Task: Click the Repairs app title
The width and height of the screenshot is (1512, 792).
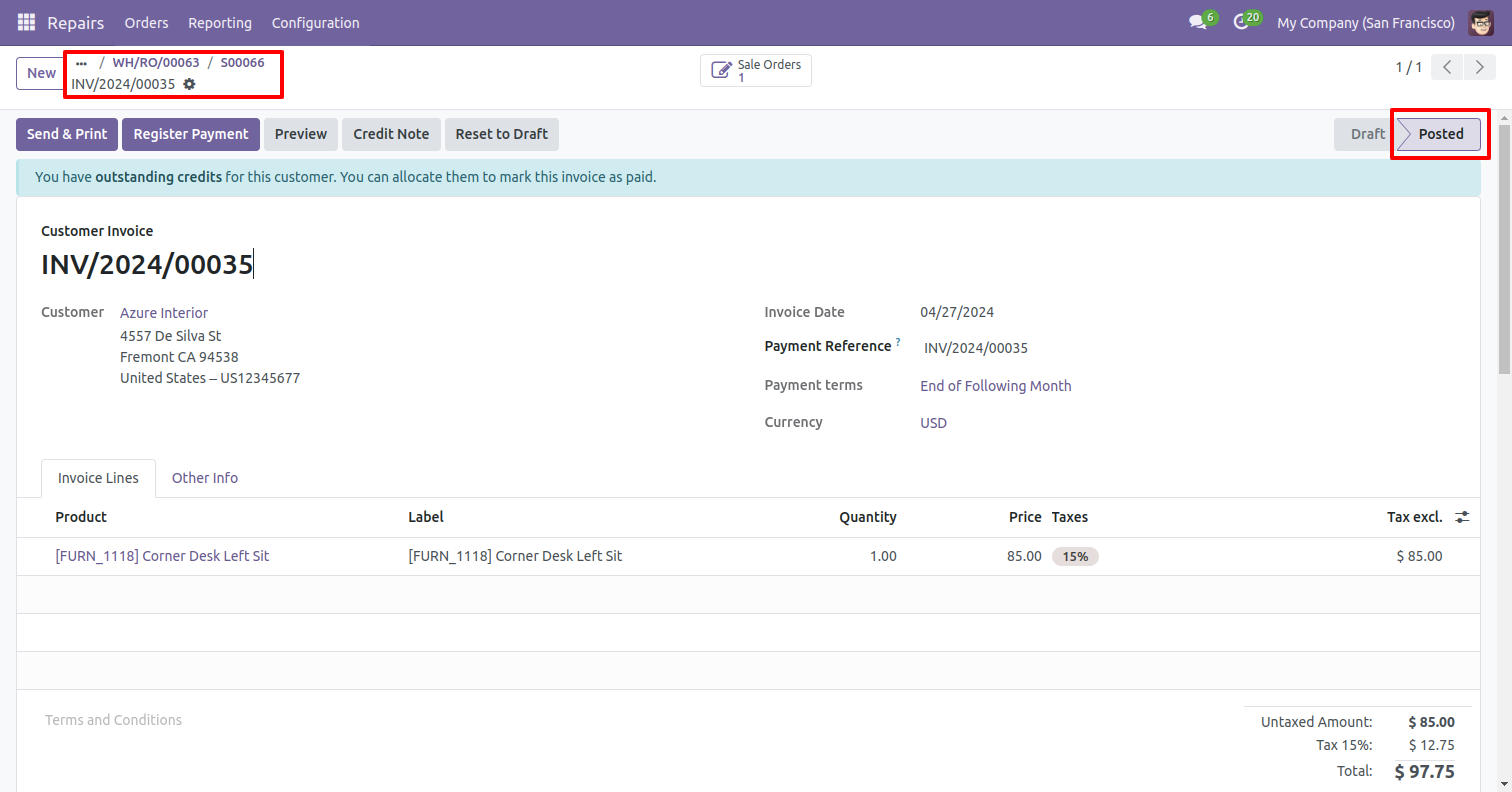Action: 76,22
